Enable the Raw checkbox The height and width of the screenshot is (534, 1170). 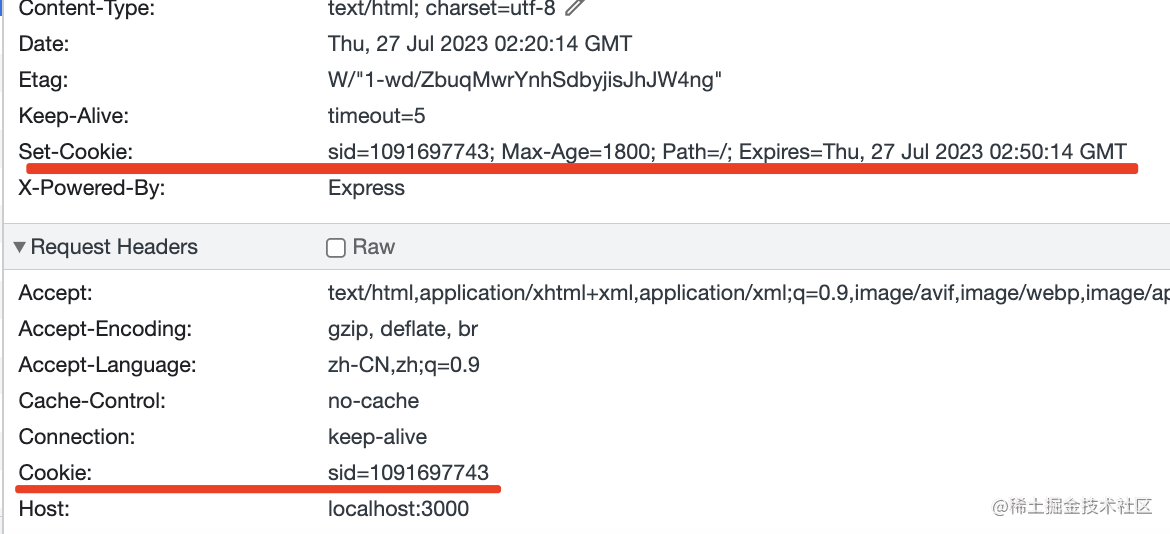(x=336, y=248)
